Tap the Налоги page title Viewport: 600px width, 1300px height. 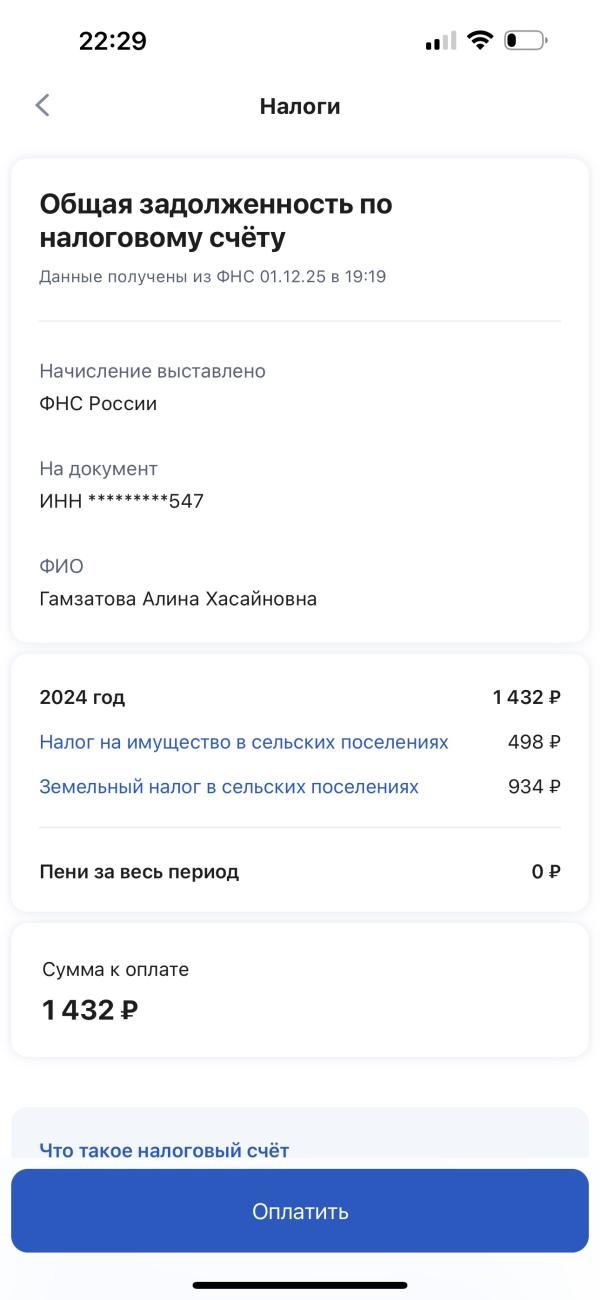(x=300, y=106)
